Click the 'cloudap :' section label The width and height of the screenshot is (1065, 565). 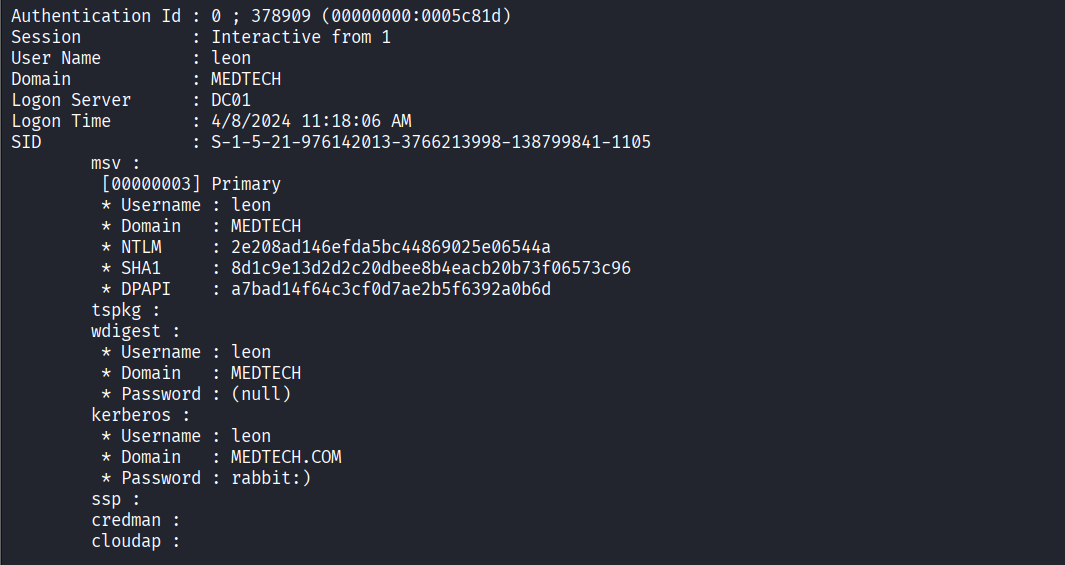(x=136, y=541)
